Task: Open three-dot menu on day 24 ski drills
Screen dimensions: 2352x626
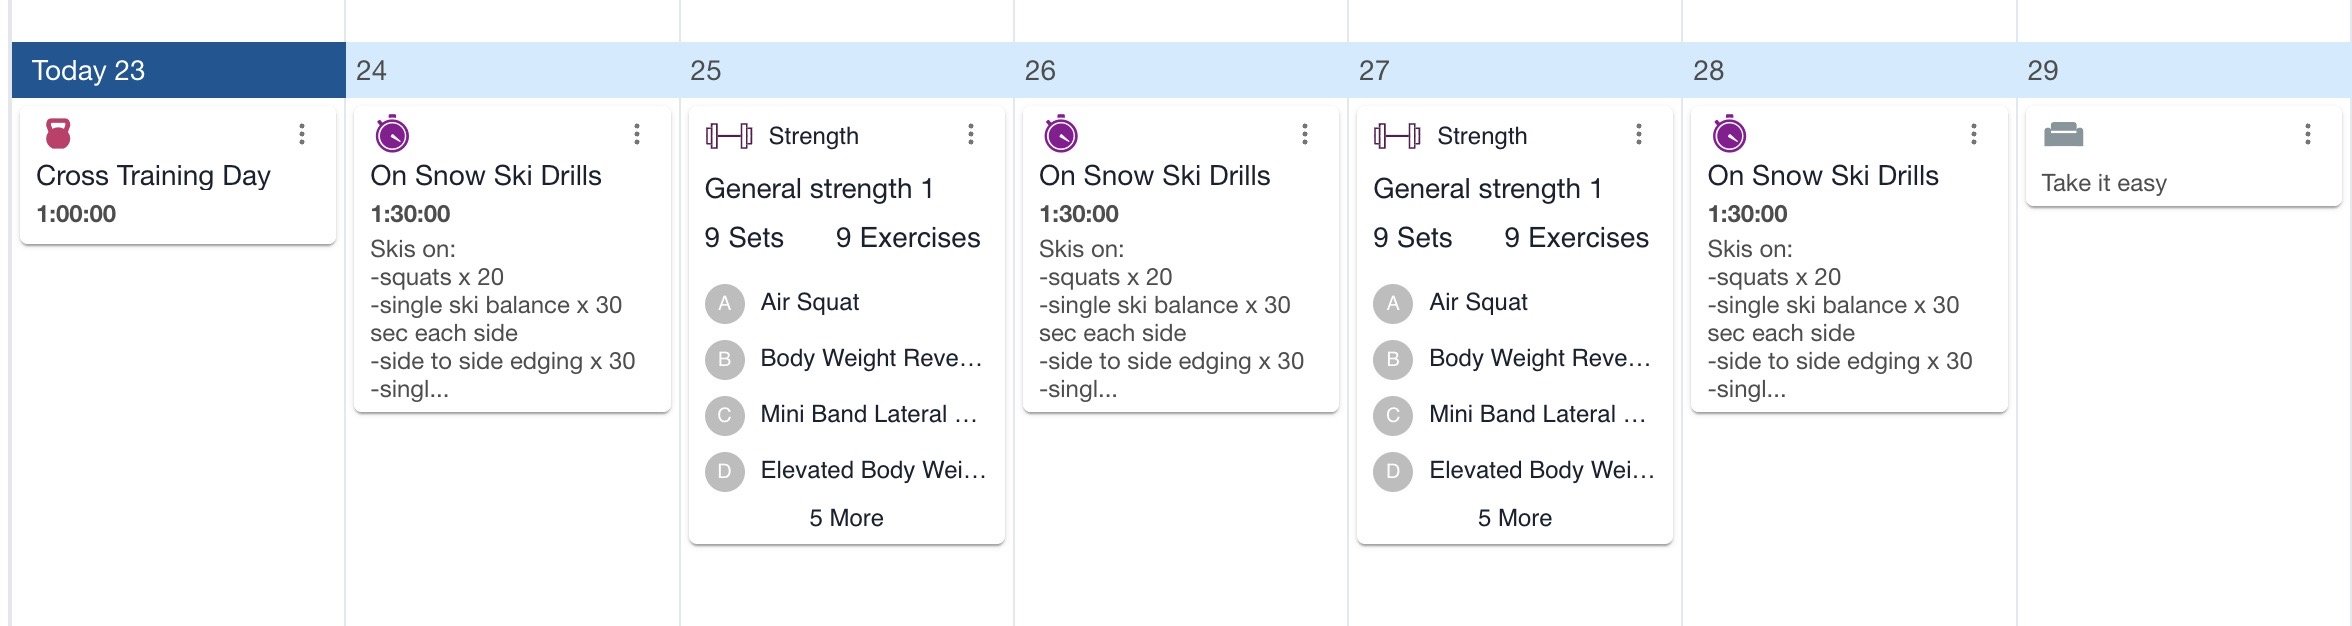Action: (636, 134)
